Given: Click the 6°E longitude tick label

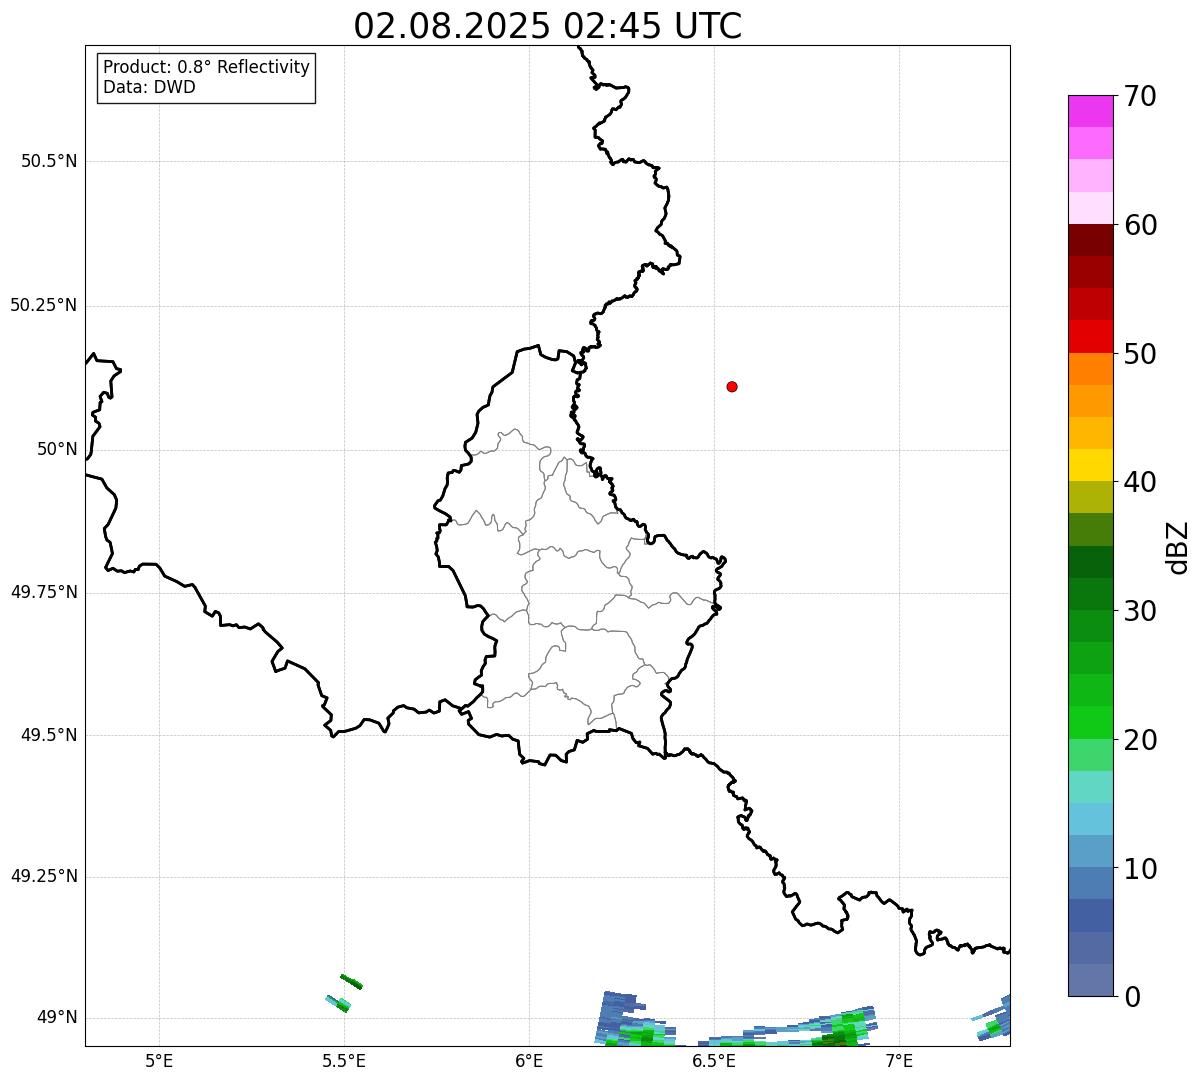Looking at the screenshot, I should pyautogui.click(x=529, y=1060).
